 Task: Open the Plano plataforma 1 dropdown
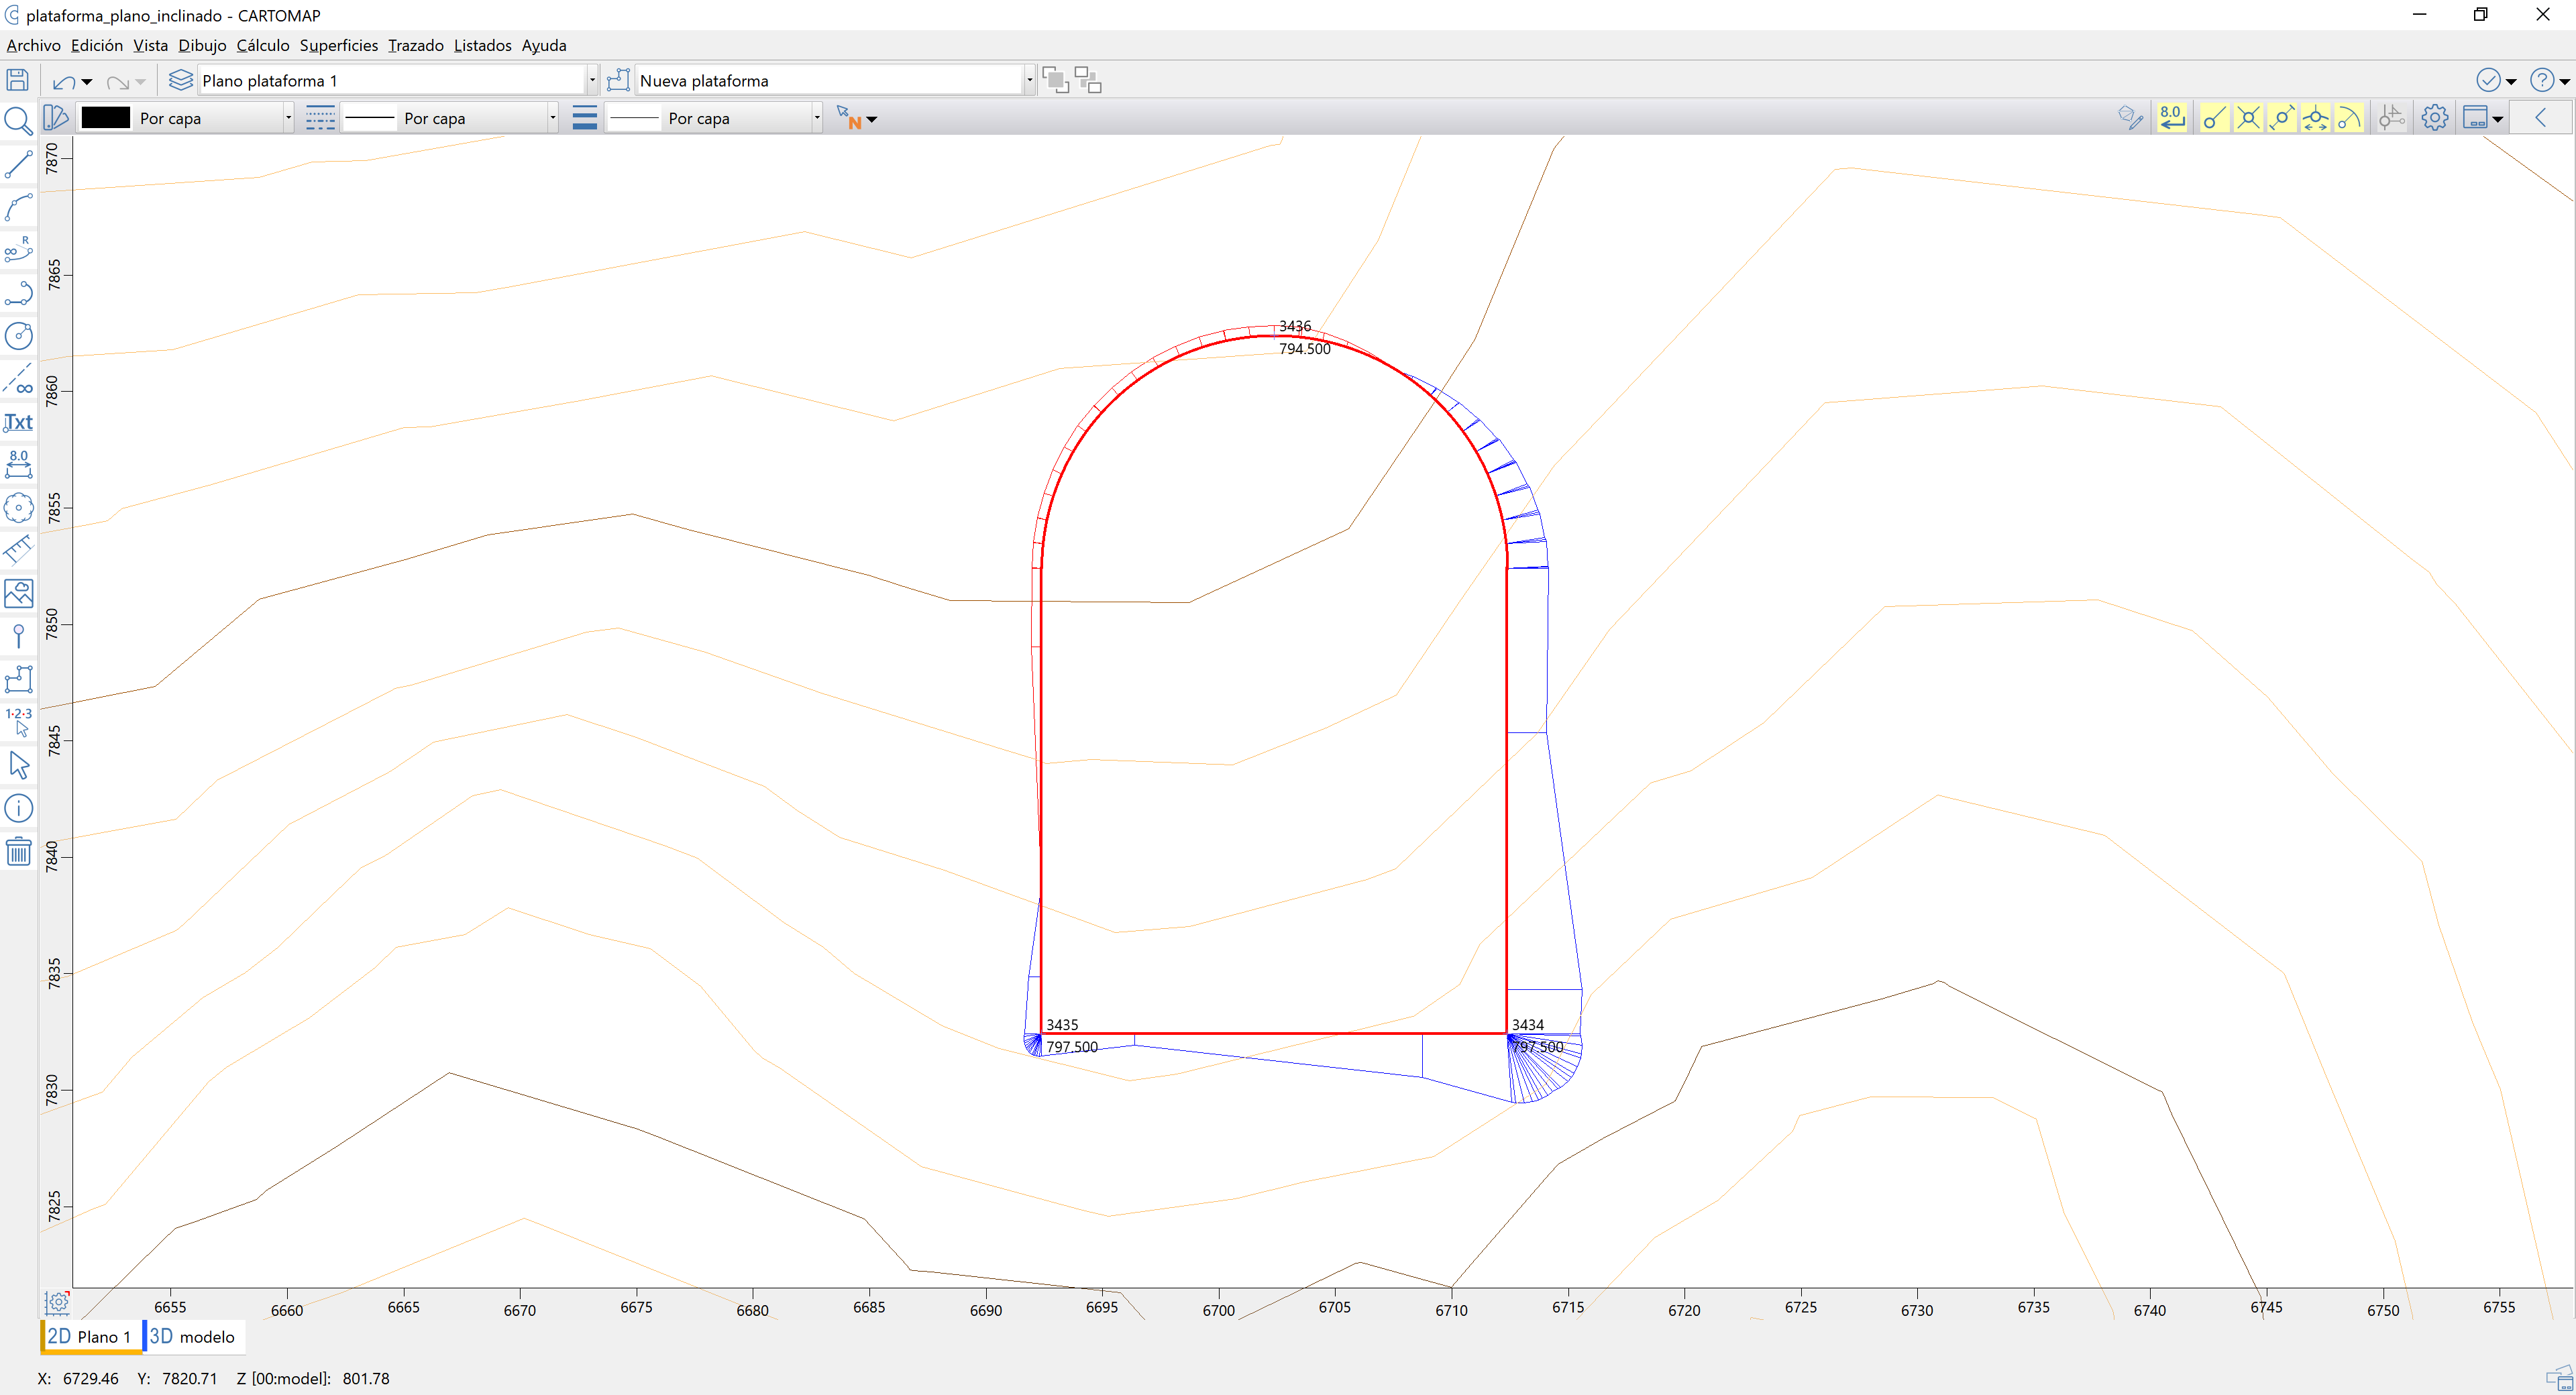click(x=592, y=80)
